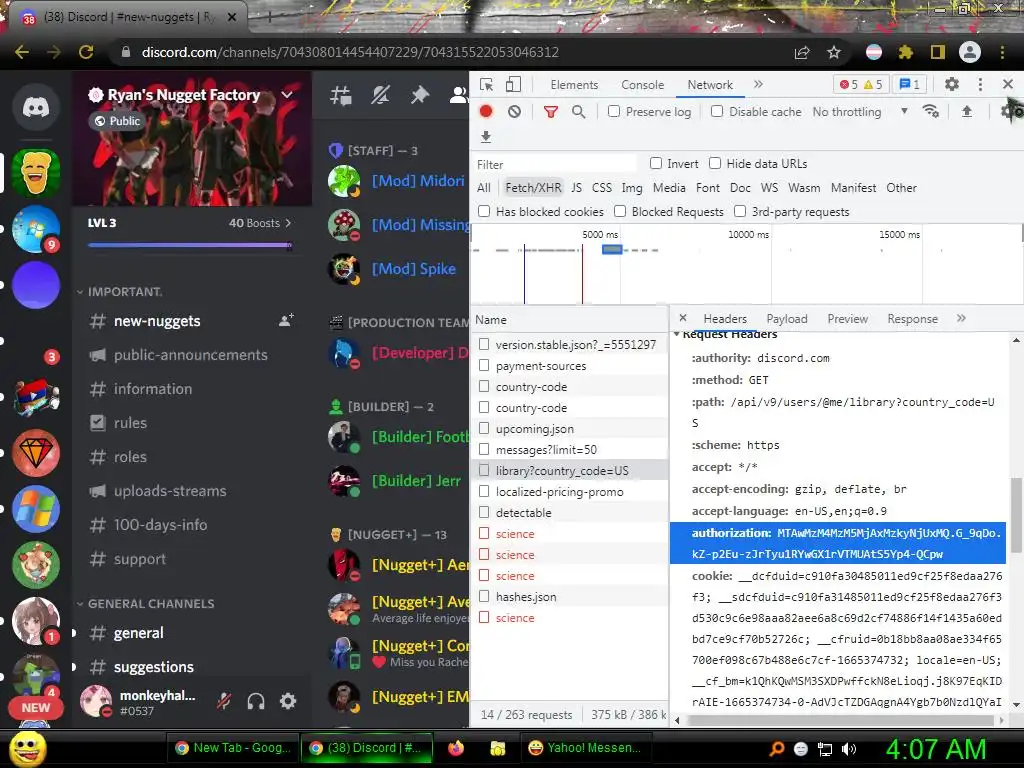The width and height of the screenshot is (1024, 768).
Task: Expand Ryan's Nugget Factory server menu
Action: pos(286,95)
